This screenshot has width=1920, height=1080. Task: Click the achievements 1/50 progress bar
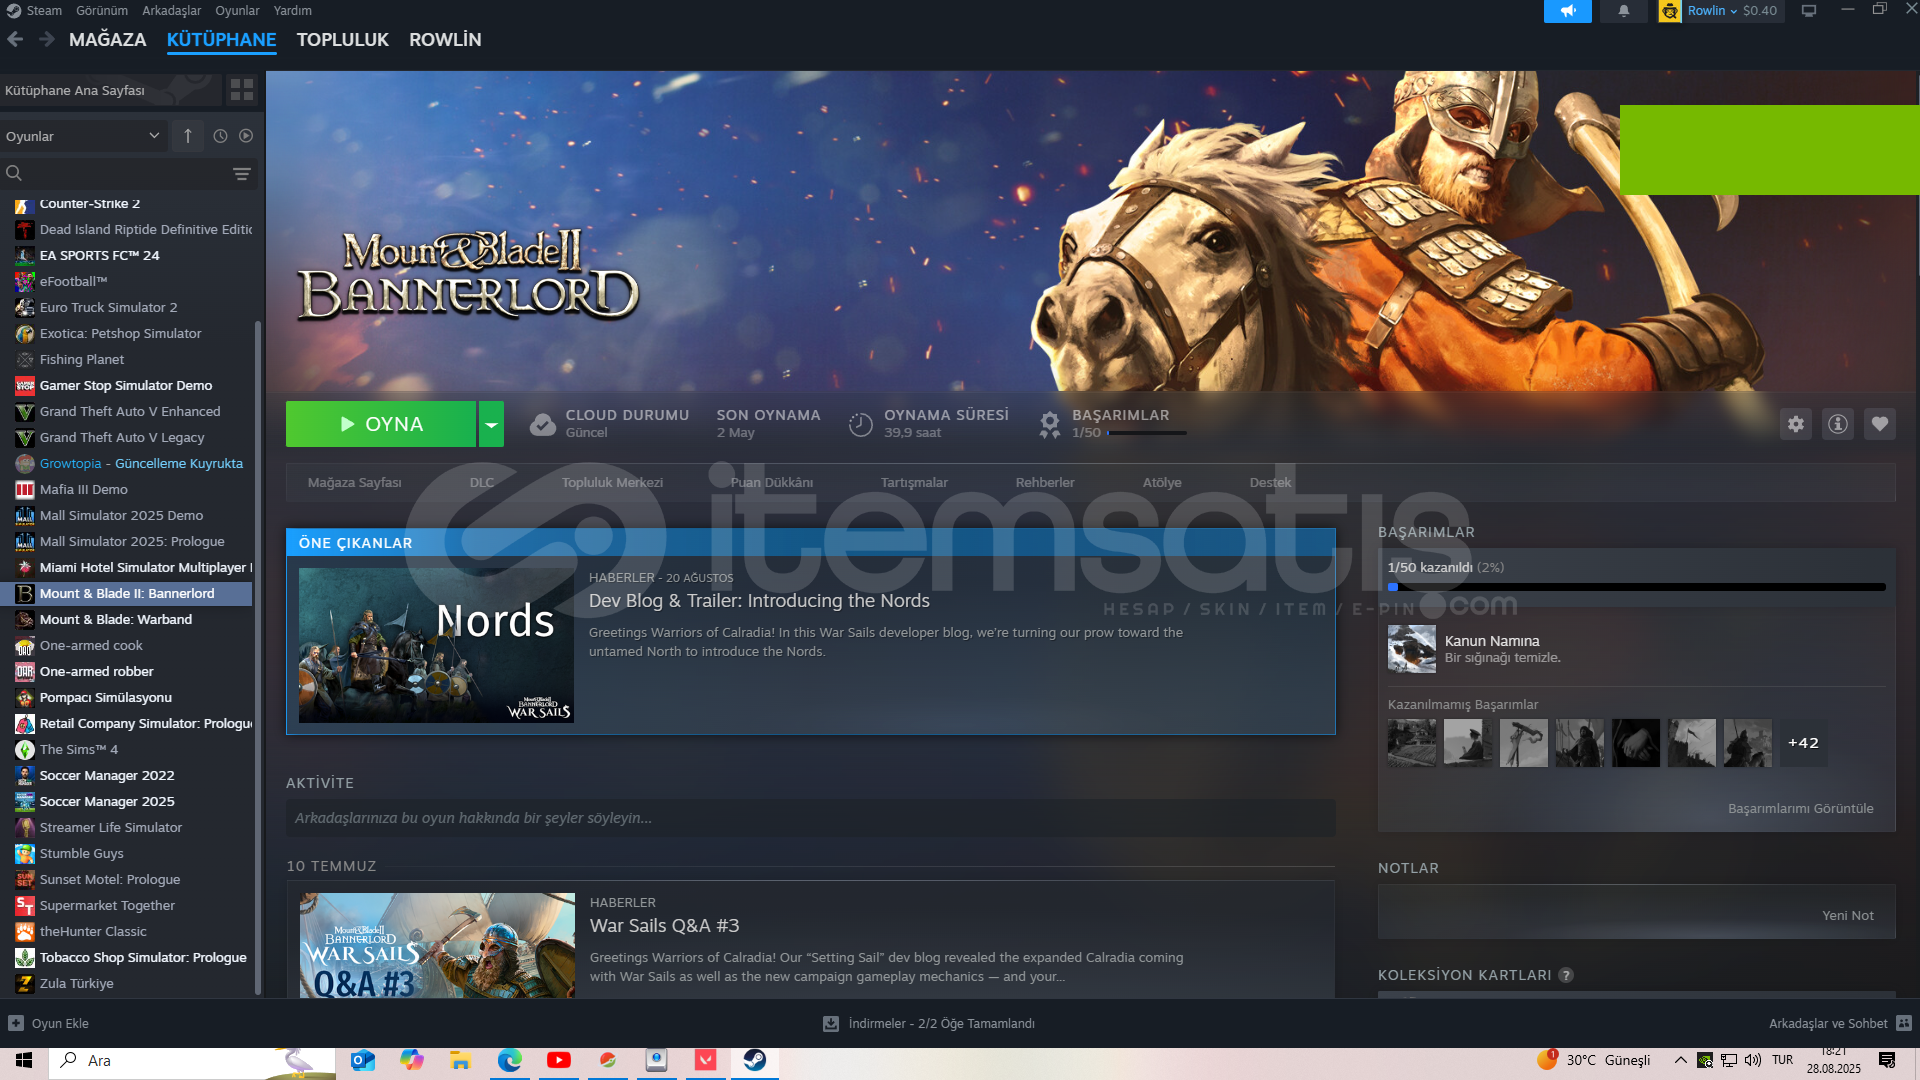1636,587
